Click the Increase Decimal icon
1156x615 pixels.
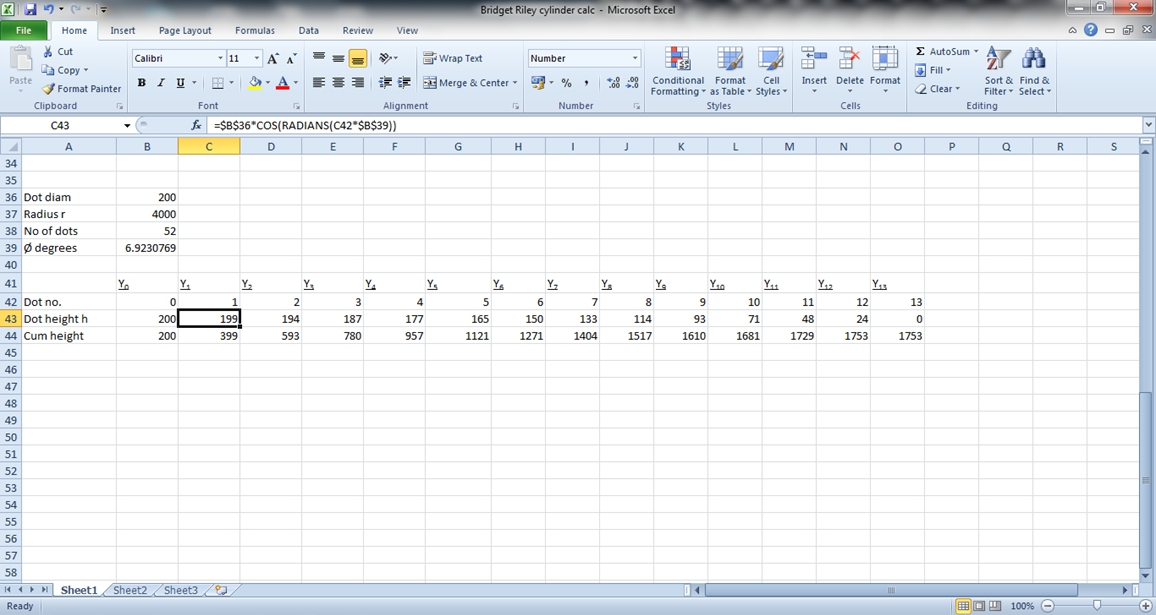614,83
